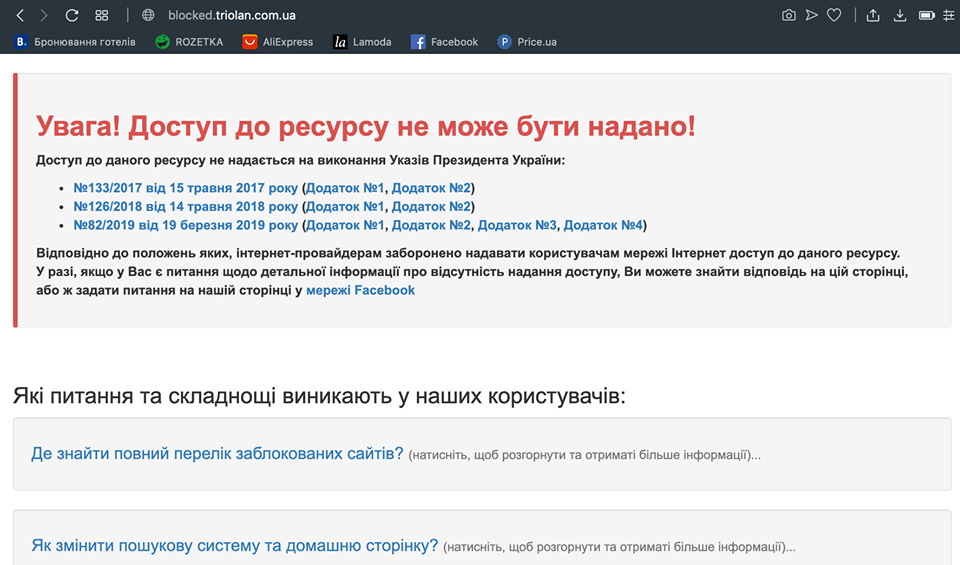Click the share icon in toolbar
The image size is (960, 565).
click(x=873, y=15)
